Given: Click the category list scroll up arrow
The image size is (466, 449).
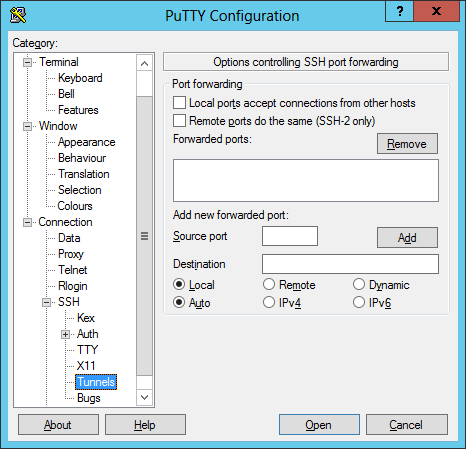Looking at the screenshot, I should coord(144,63).
